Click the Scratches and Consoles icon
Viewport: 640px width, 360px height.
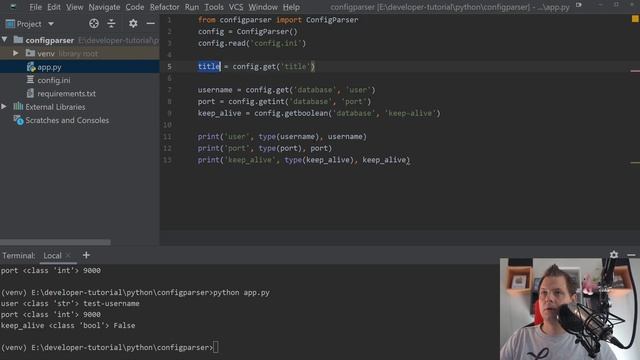18,120
